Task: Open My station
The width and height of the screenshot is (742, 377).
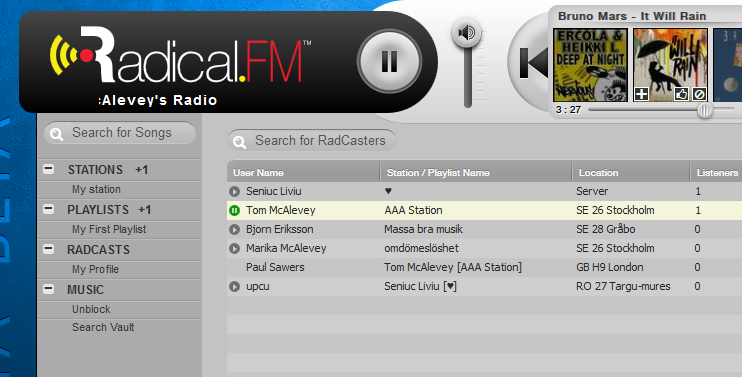Action: (97, 189)
